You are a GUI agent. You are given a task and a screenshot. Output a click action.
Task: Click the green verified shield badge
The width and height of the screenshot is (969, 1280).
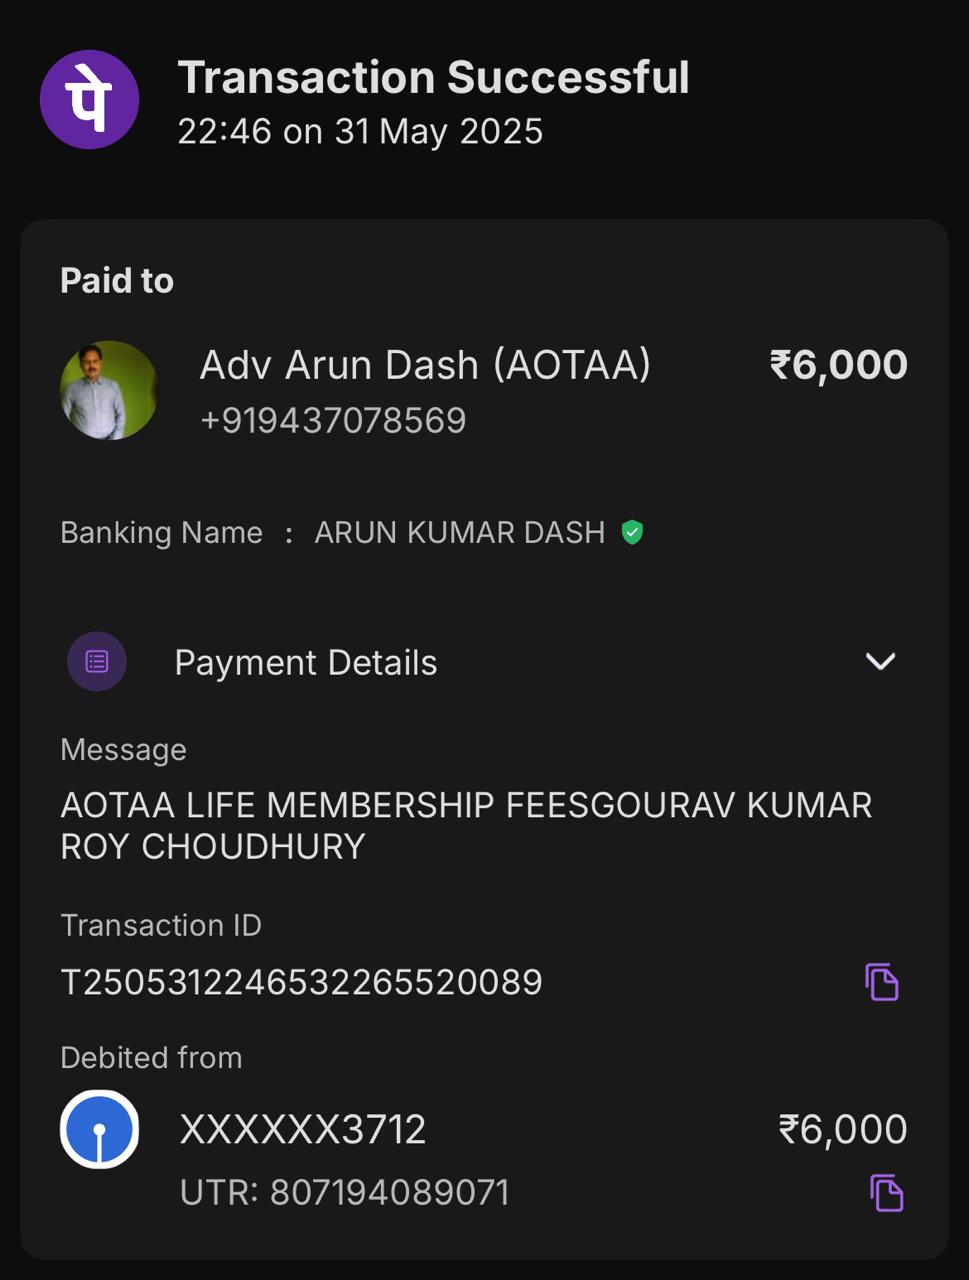click(x=631, y=532)
